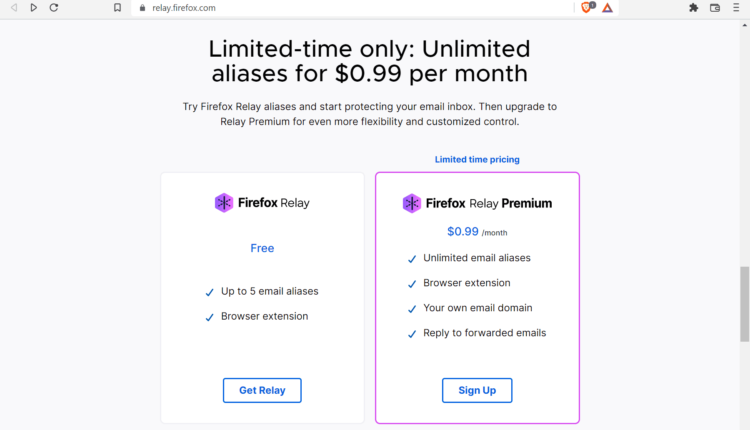Open the browser hamburger menu
This screenshot has width=750, height=430.
(x=736, y=8)
